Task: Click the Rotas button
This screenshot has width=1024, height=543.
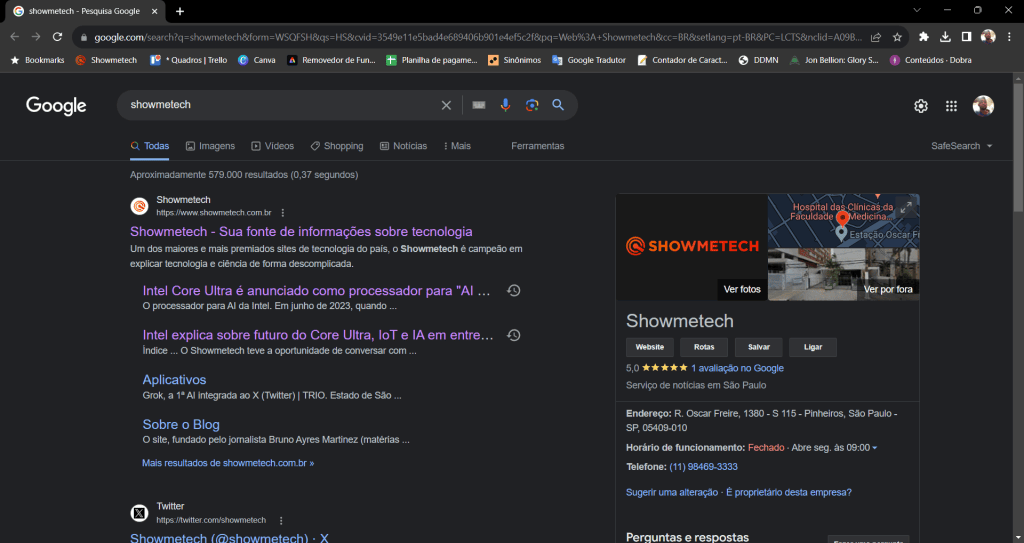Action: [x=704, y=348]
